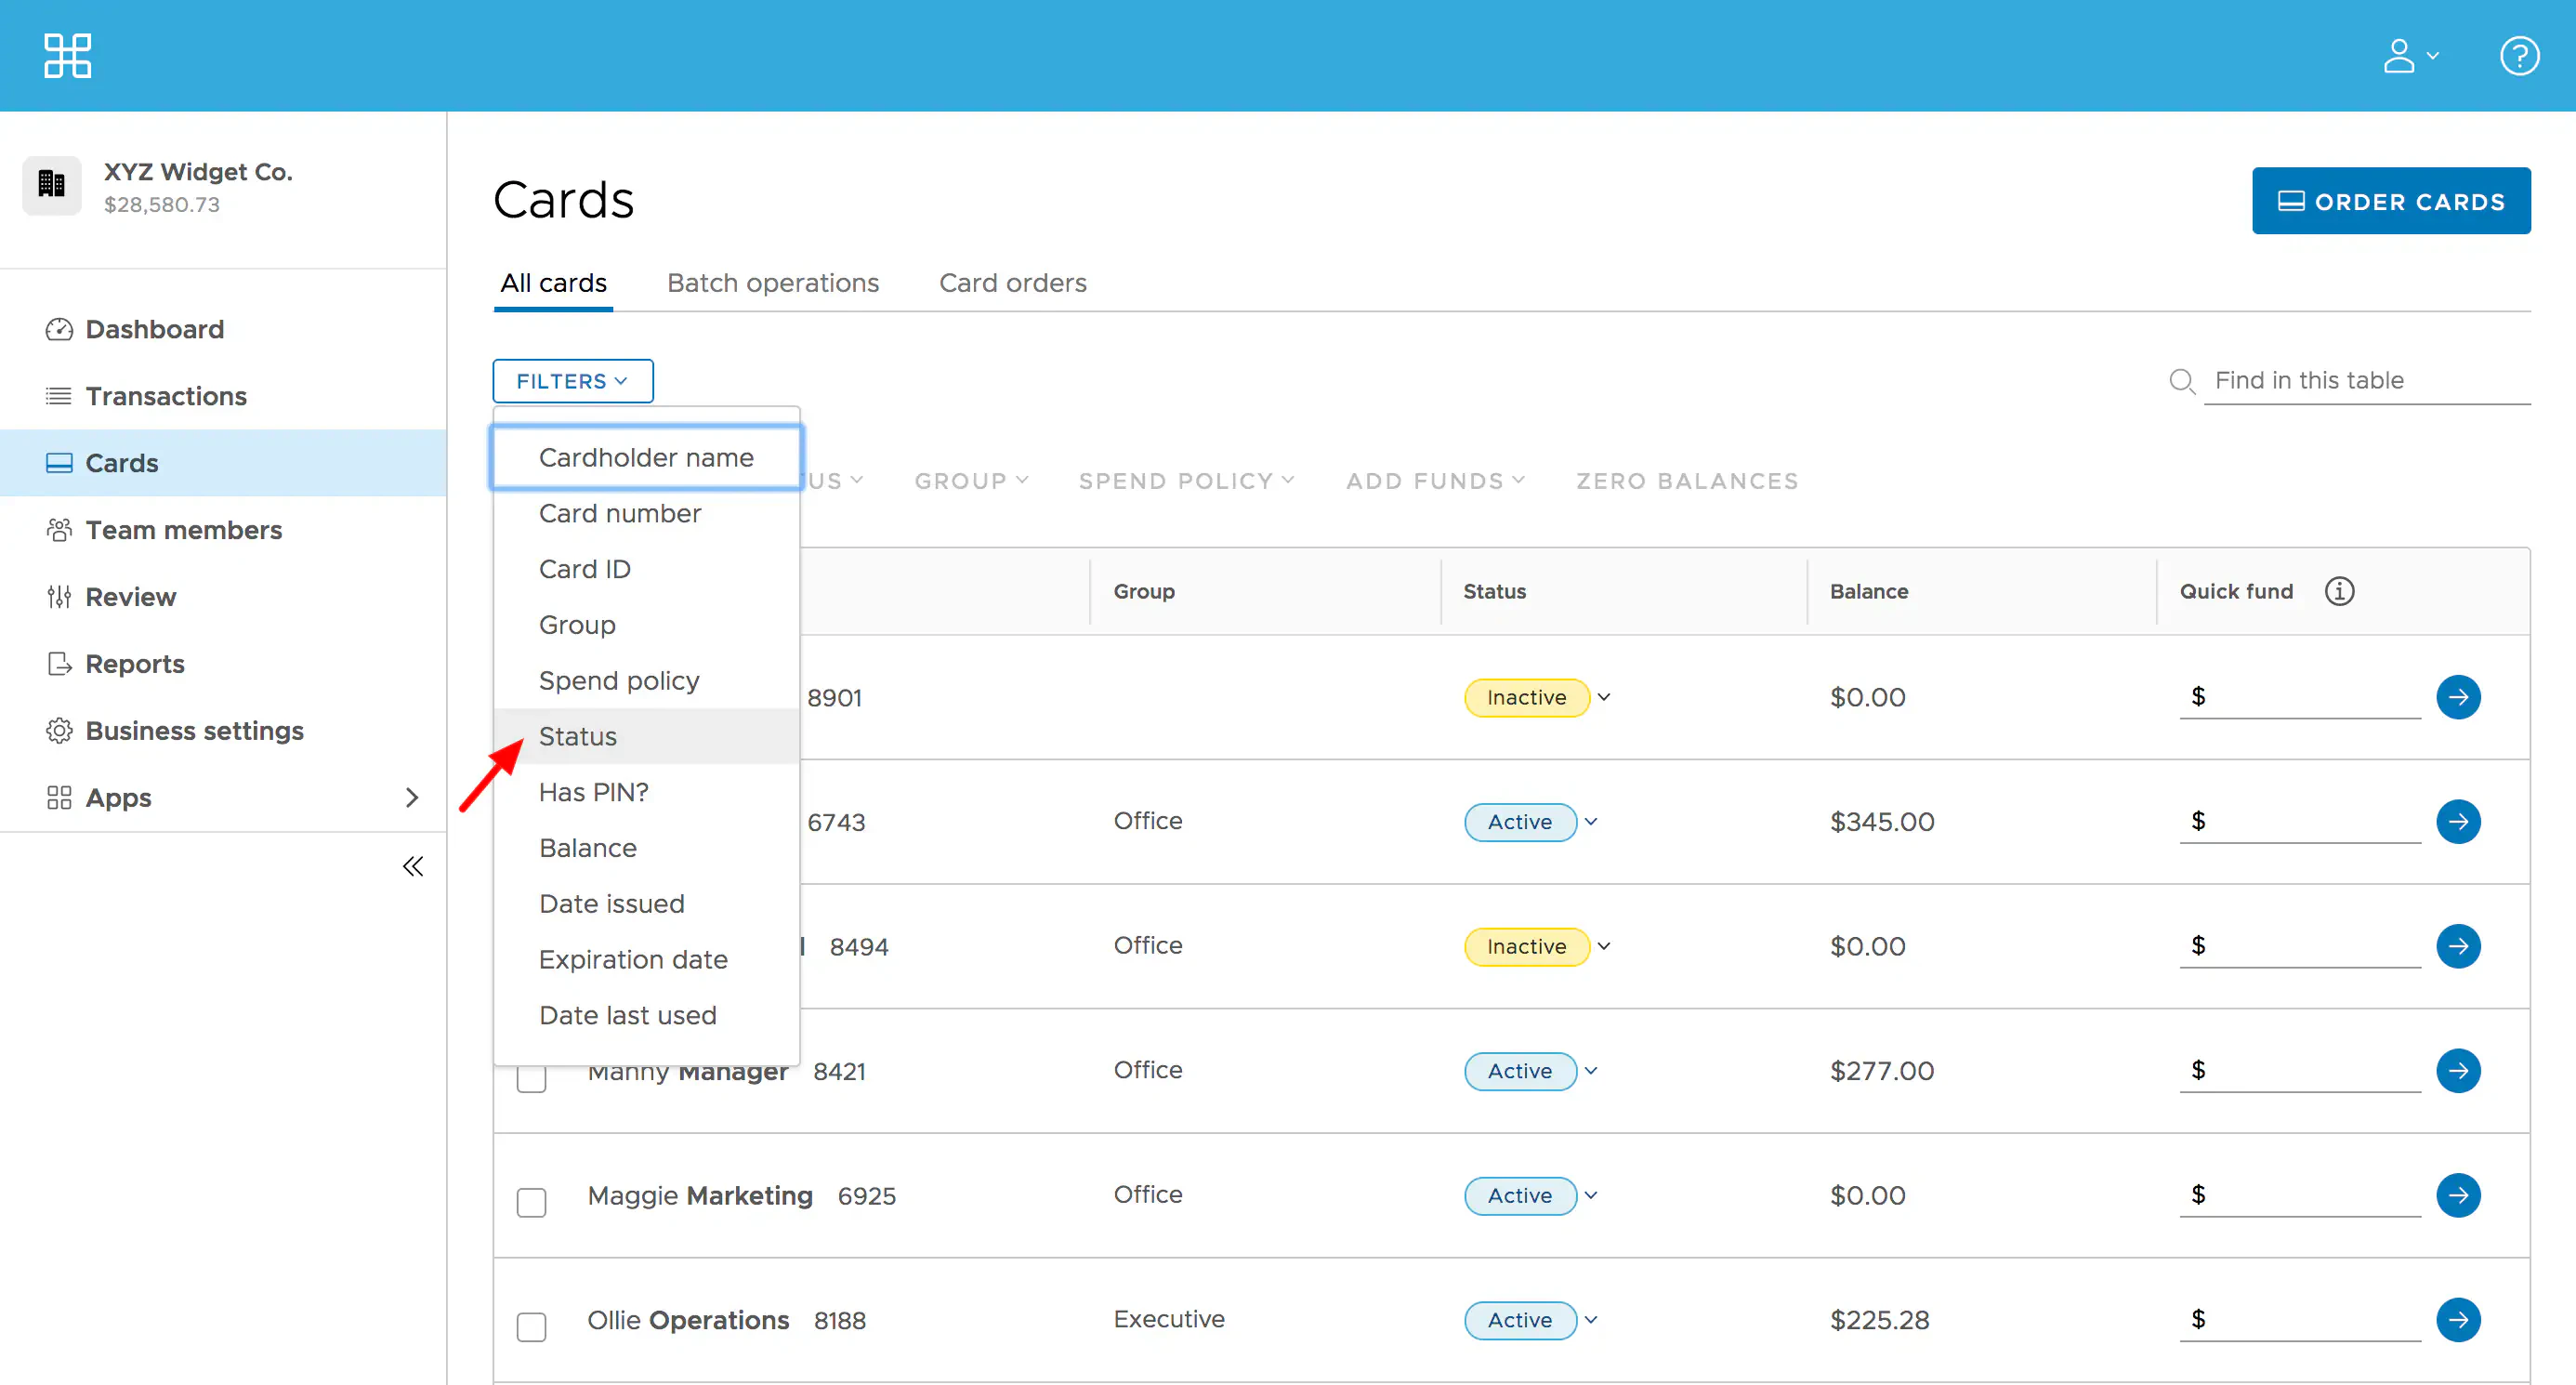The height and width of the screenshot is (1385, 2576).
Task: Open the help question mark icon
Action: pos(2518,55)
